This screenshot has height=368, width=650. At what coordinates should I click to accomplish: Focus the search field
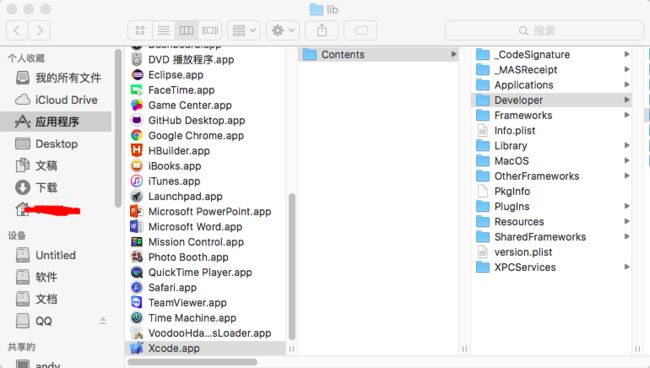click(x=544, y=30)
